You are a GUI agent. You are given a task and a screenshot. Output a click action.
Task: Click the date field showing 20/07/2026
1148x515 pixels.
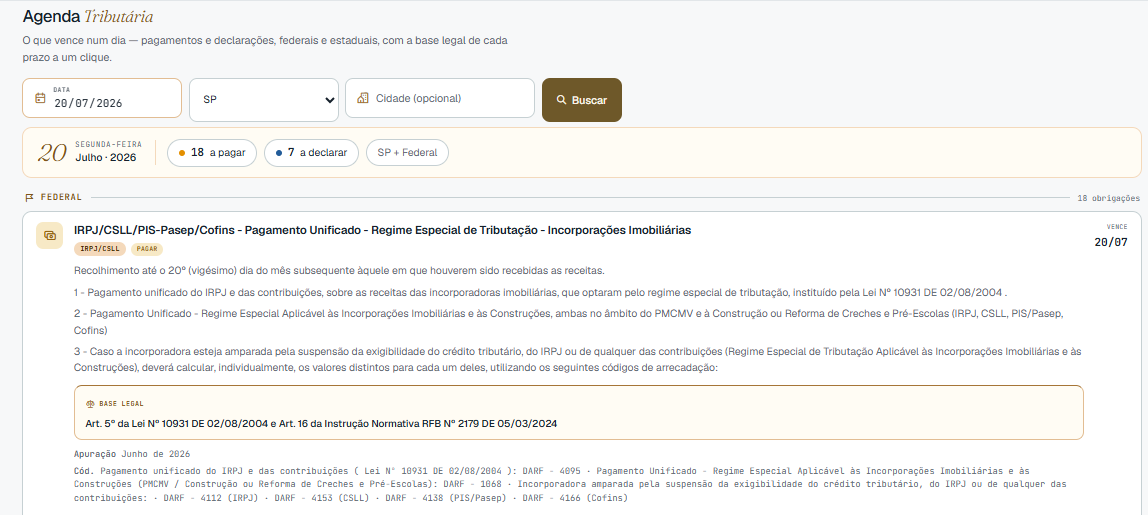point(102,98)
